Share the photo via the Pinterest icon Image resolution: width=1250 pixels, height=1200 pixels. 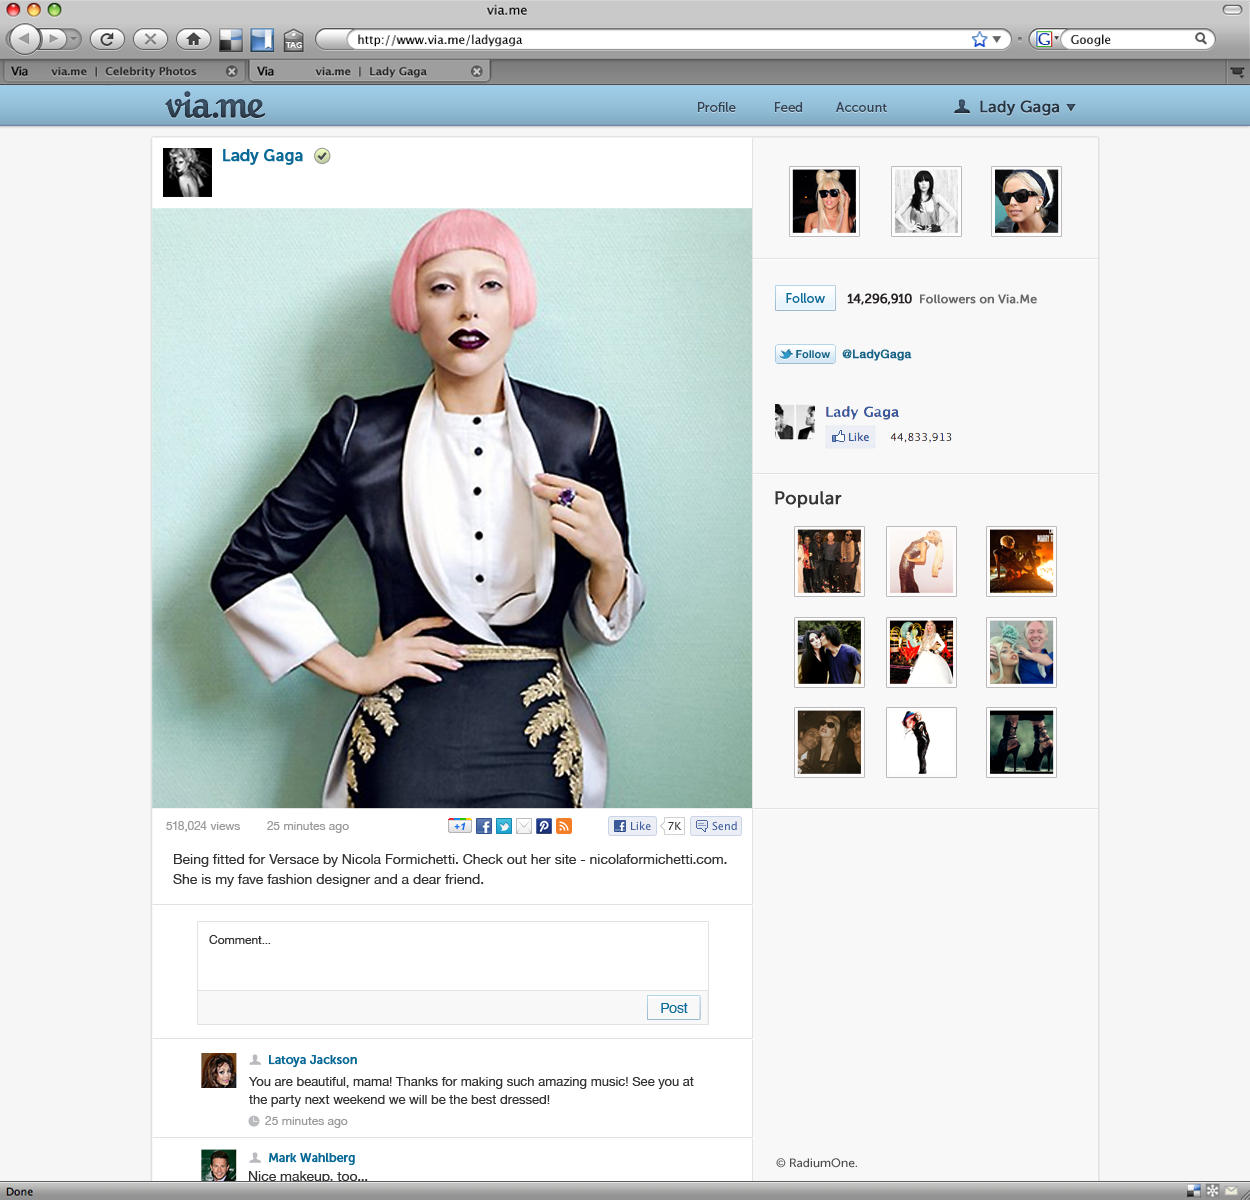[x=543, y=826]
